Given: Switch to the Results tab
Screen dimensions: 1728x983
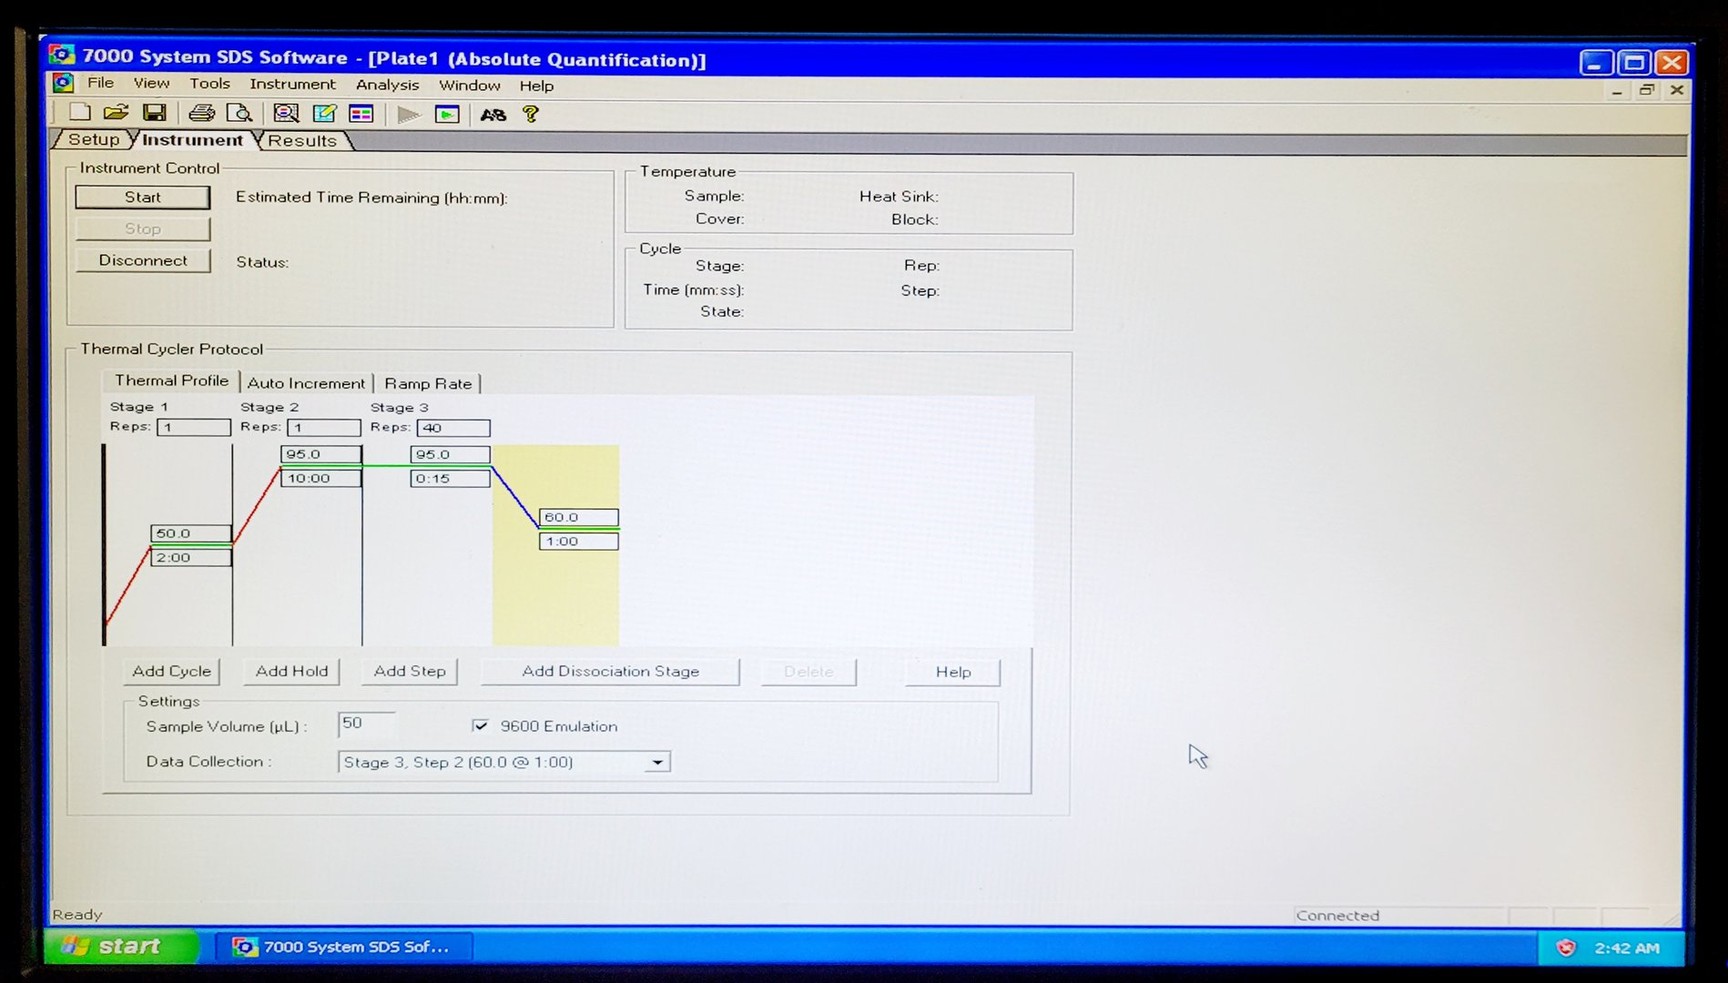Looking at the screenshot, I should pyautogui.click(x=302, y=141).
